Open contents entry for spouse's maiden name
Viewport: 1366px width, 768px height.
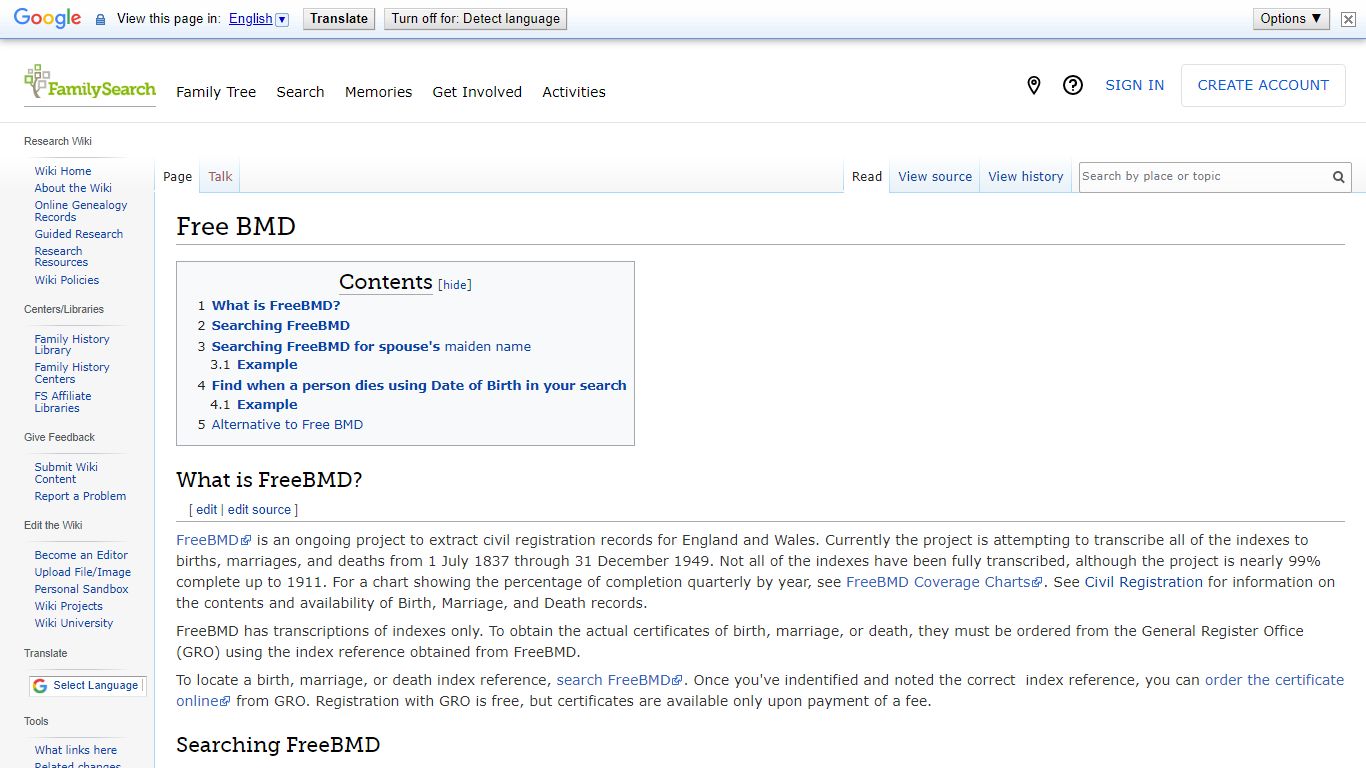click(x=371, y=347)
